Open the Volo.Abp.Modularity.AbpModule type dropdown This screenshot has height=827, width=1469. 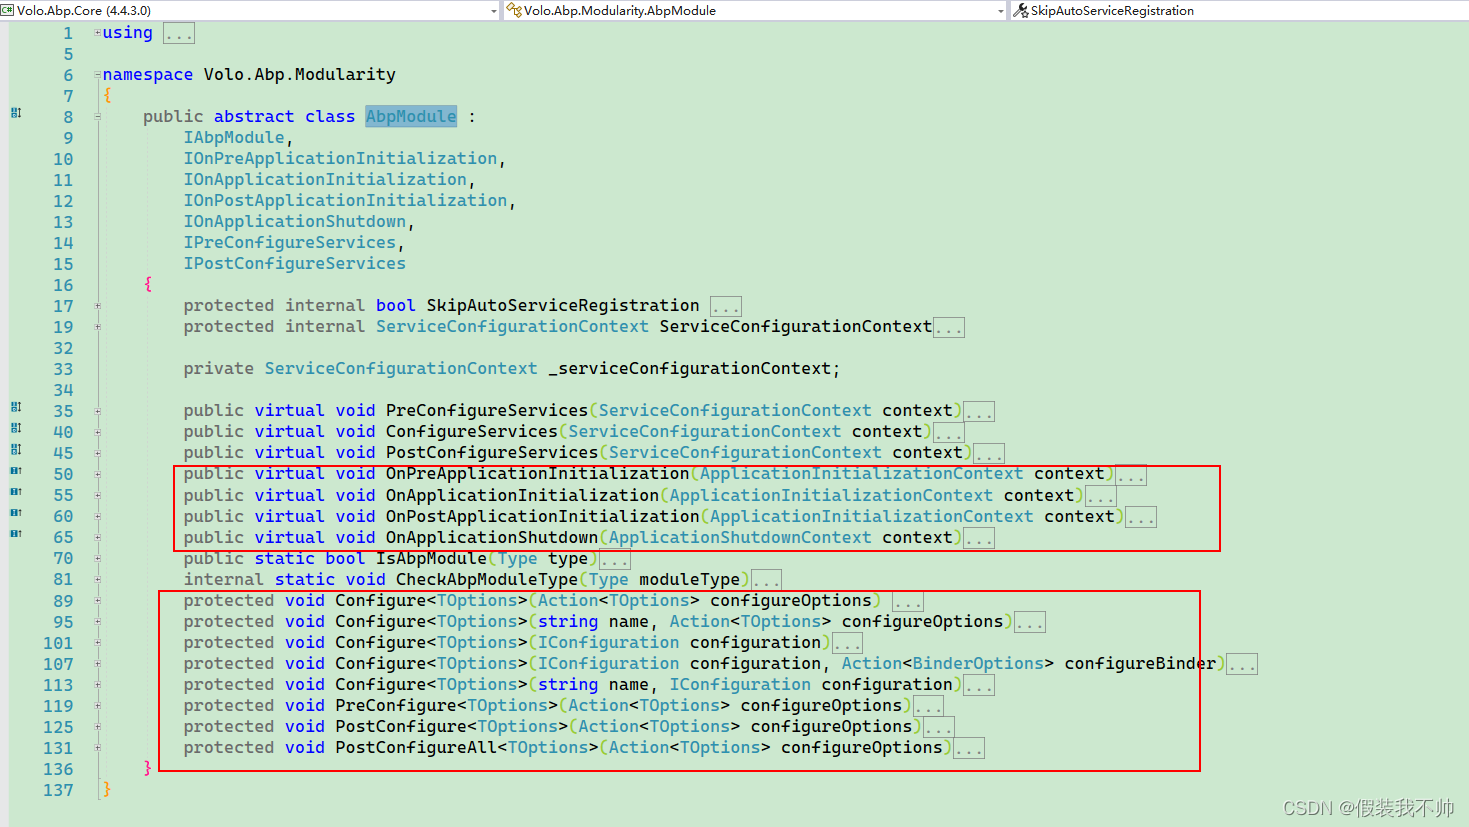tap(1001, 11)
